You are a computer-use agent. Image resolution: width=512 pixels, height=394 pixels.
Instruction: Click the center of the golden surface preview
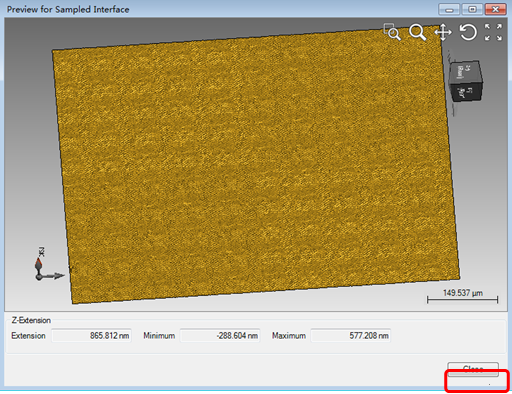click(256, 165)
